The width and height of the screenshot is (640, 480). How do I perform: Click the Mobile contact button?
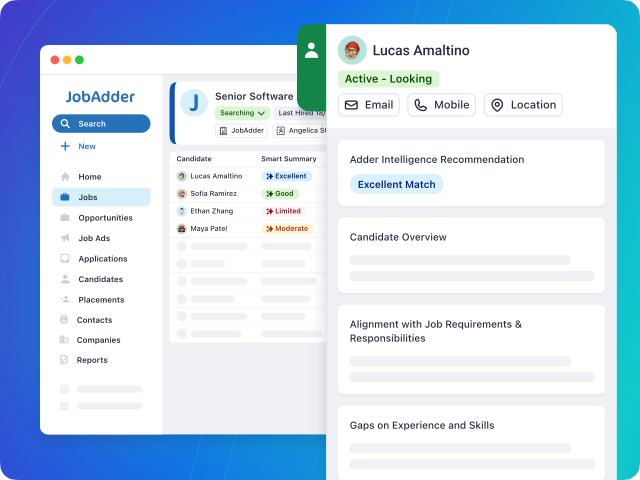click(441, 105)
